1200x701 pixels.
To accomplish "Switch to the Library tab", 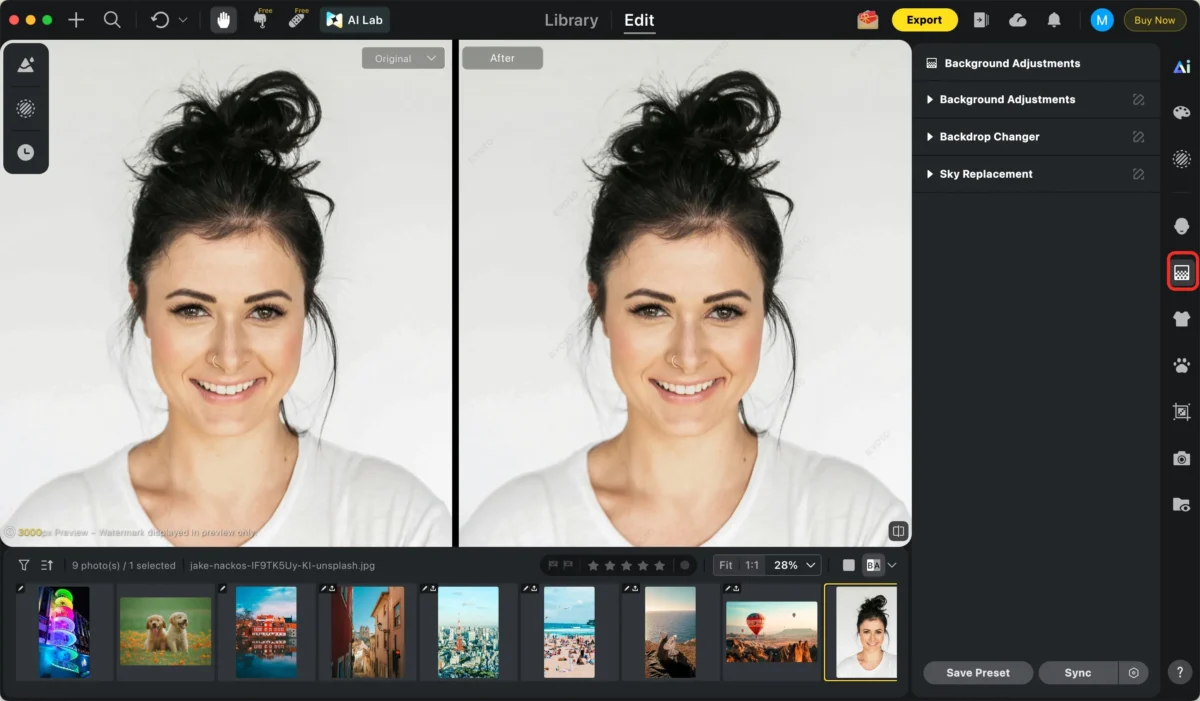I will pyautogui.click(x=570, y=20).
